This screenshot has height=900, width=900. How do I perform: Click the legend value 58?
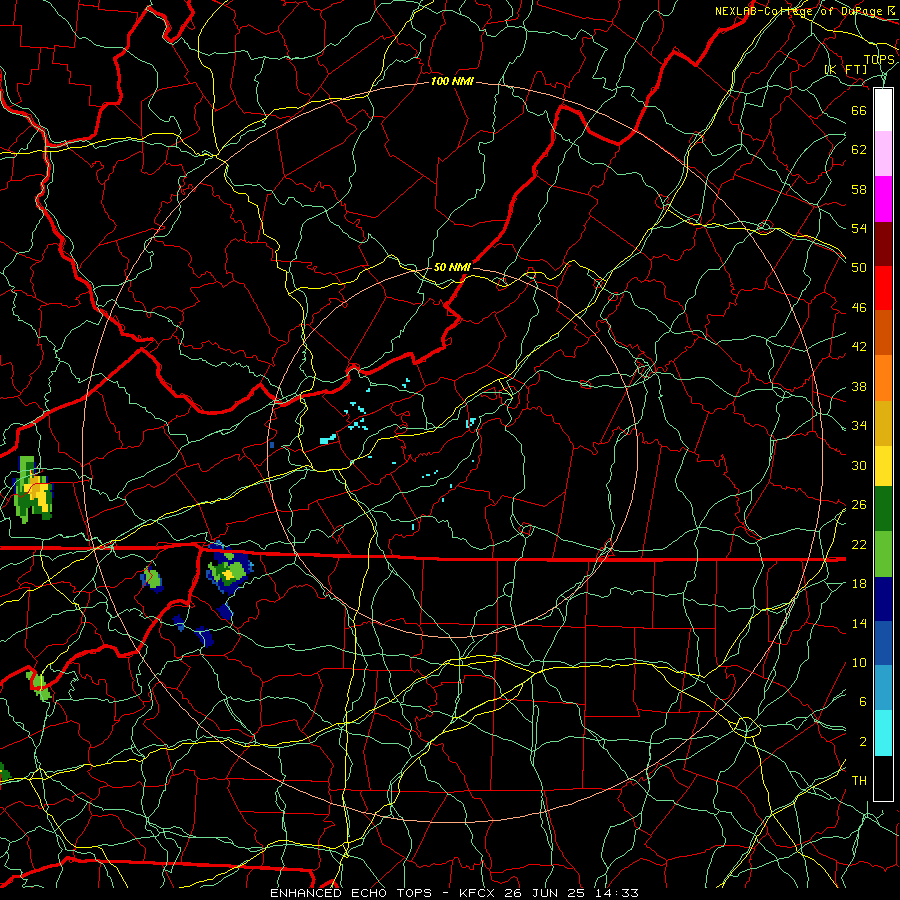click(859, 189)
